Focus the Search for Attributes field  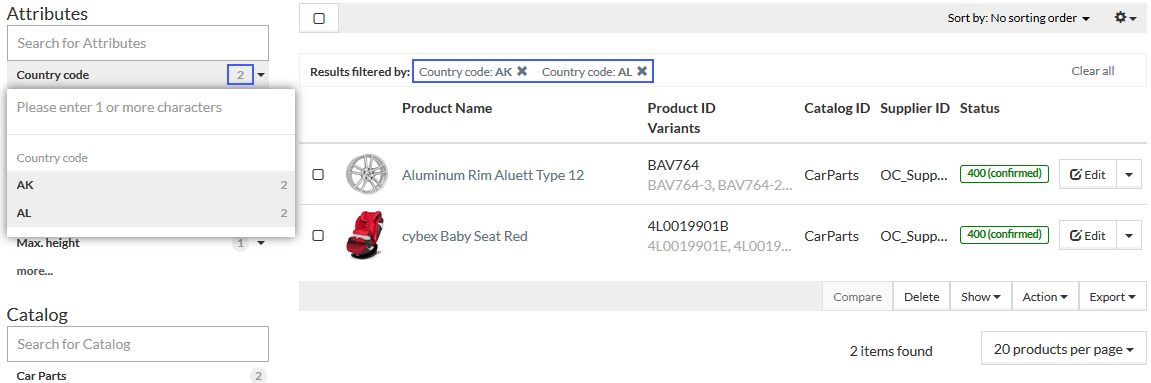pyautogui.click(x=138, y=43)
